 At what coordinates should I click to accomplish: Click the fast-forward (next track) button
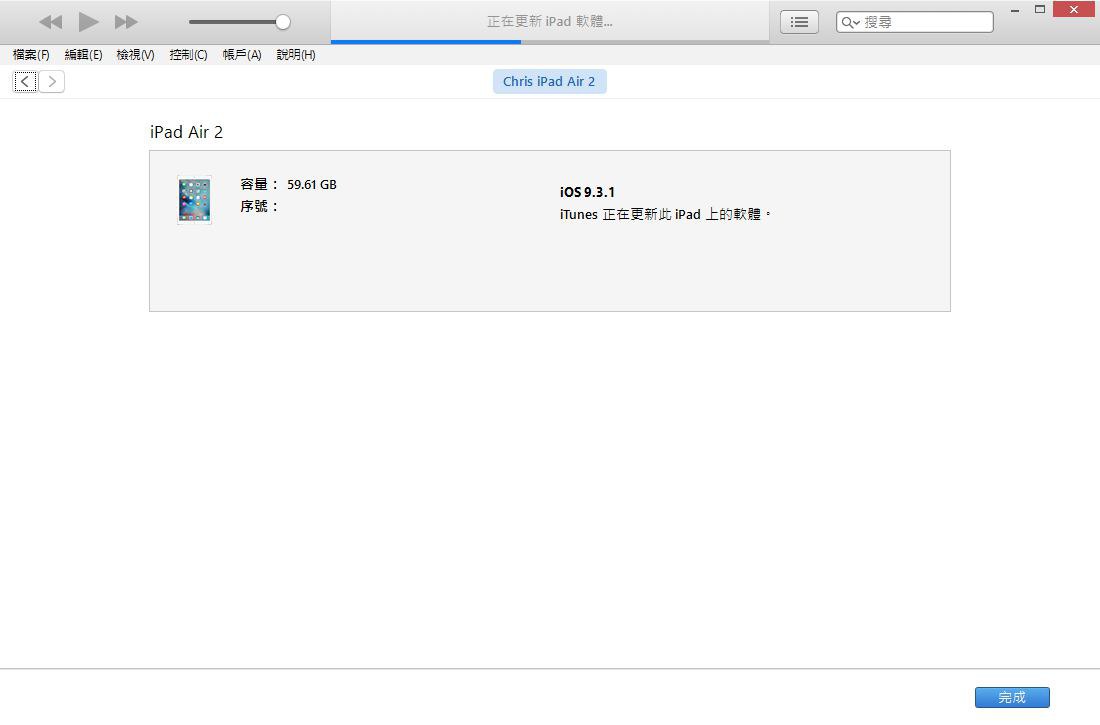tap(126, 22)
